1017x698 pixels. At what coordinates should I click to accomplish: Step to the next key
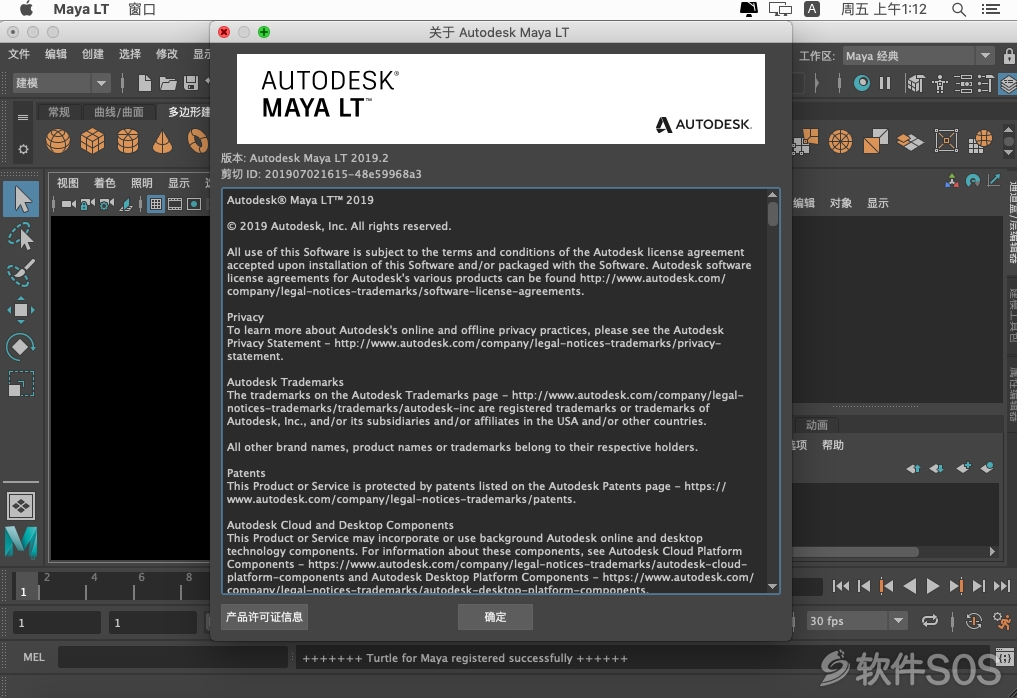(x=956, y=586)
